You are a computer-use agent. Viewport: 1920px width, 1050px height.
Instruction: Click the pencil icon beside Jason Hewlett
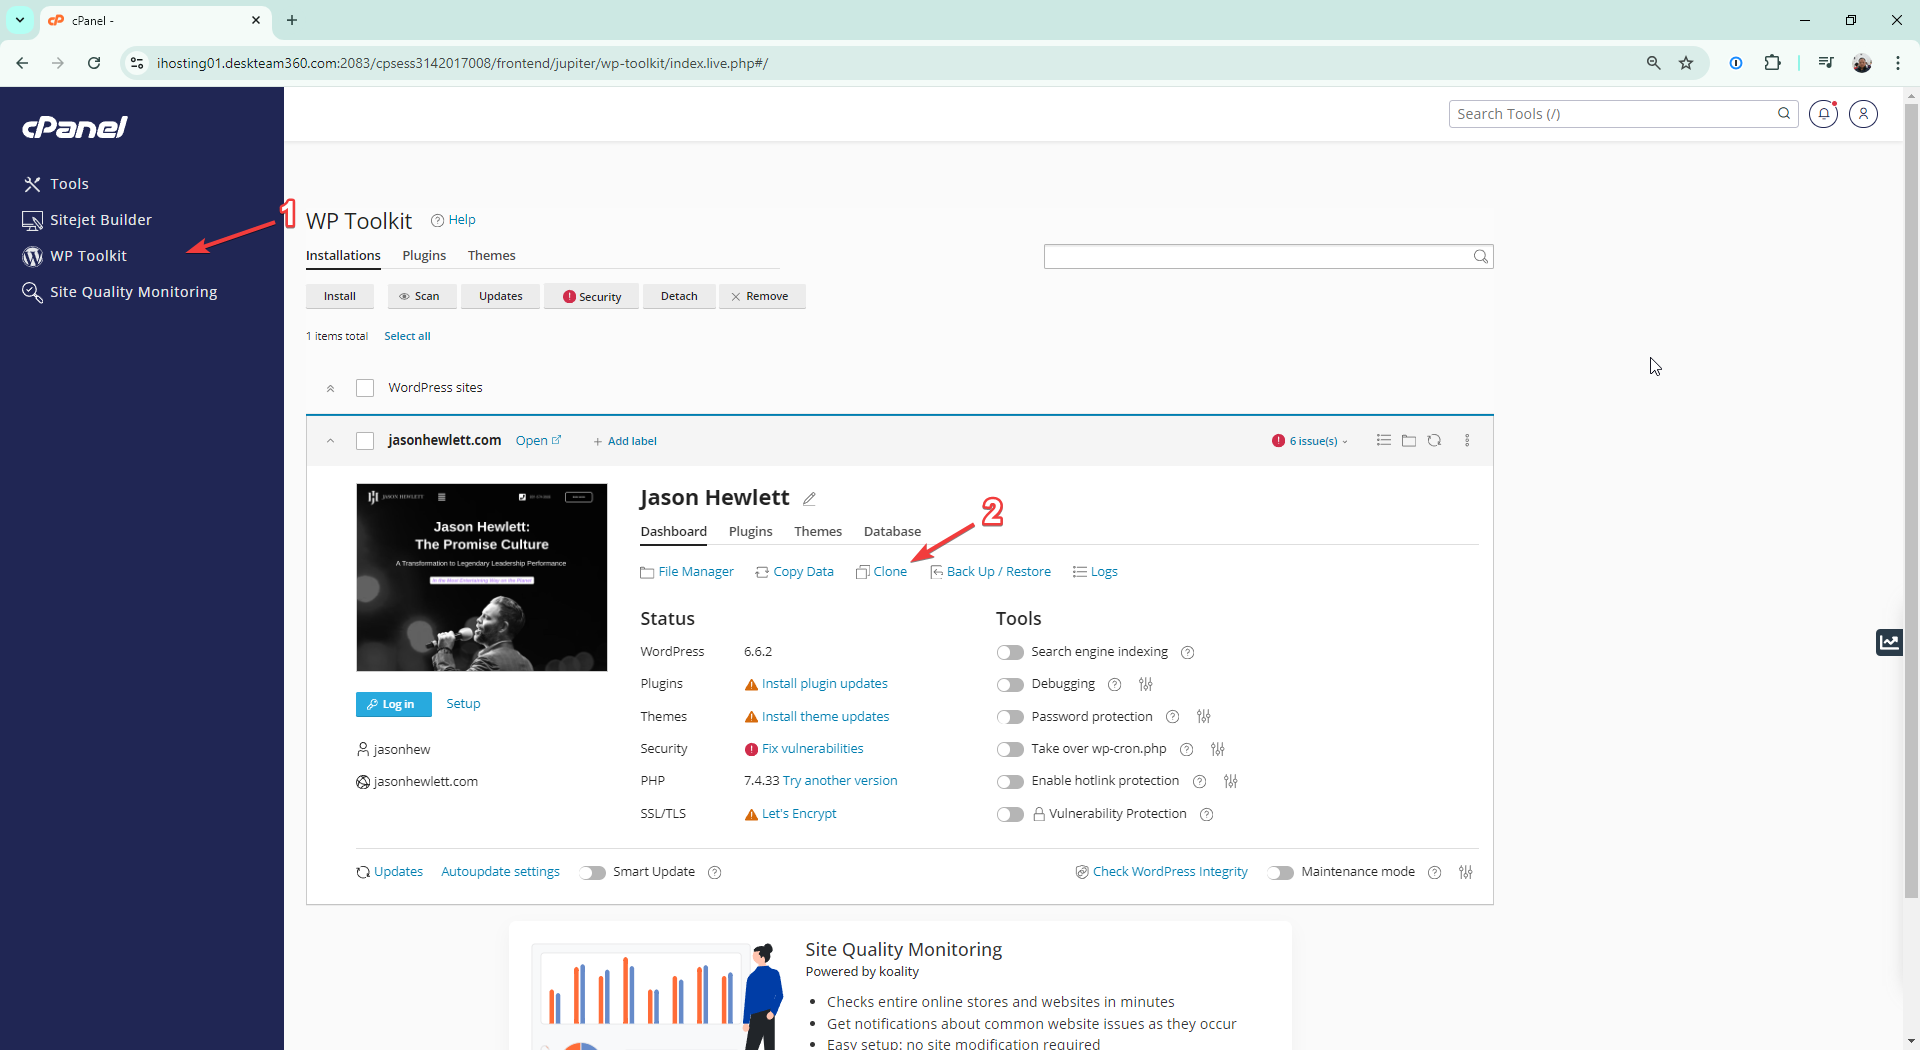pyautogui.click(x=809, y=499)
